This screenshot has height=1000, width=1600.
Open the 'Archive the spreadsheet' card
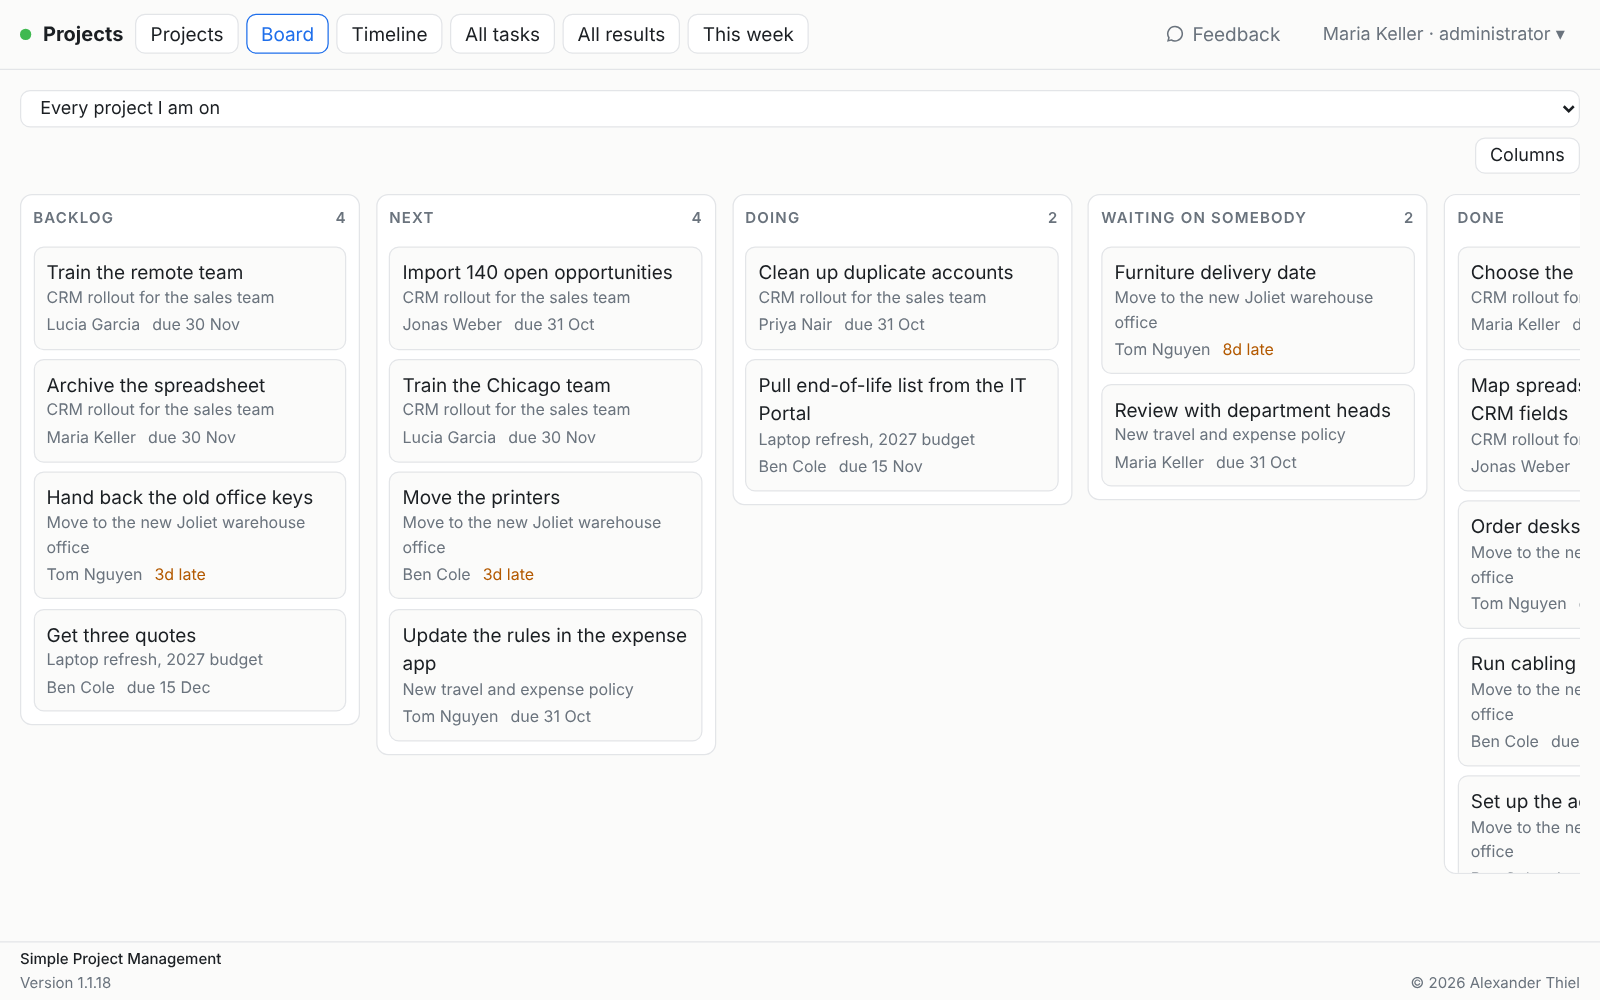190,411
